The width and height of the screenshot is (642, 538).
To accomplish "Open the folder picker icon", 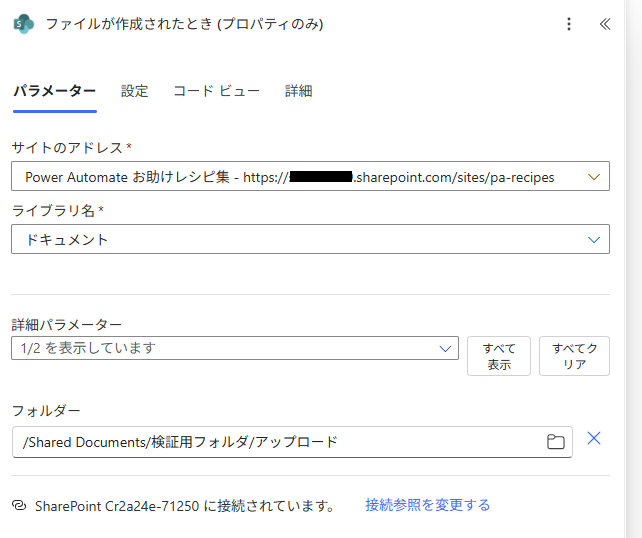I will 556,442.
